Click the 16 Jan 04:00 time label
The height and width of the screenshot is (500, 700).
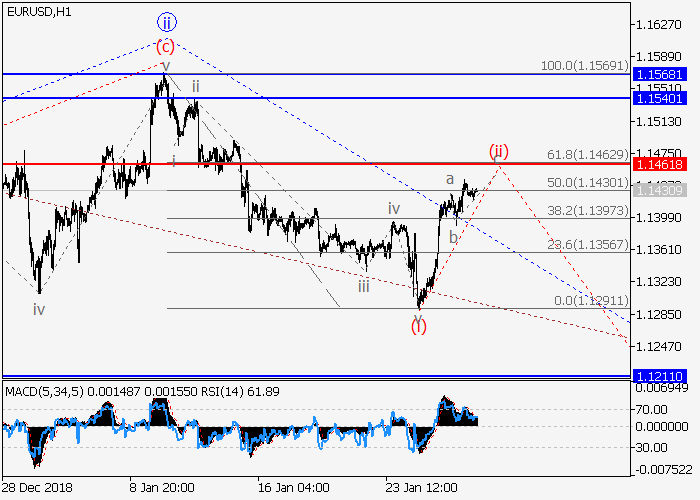[293, 487]
